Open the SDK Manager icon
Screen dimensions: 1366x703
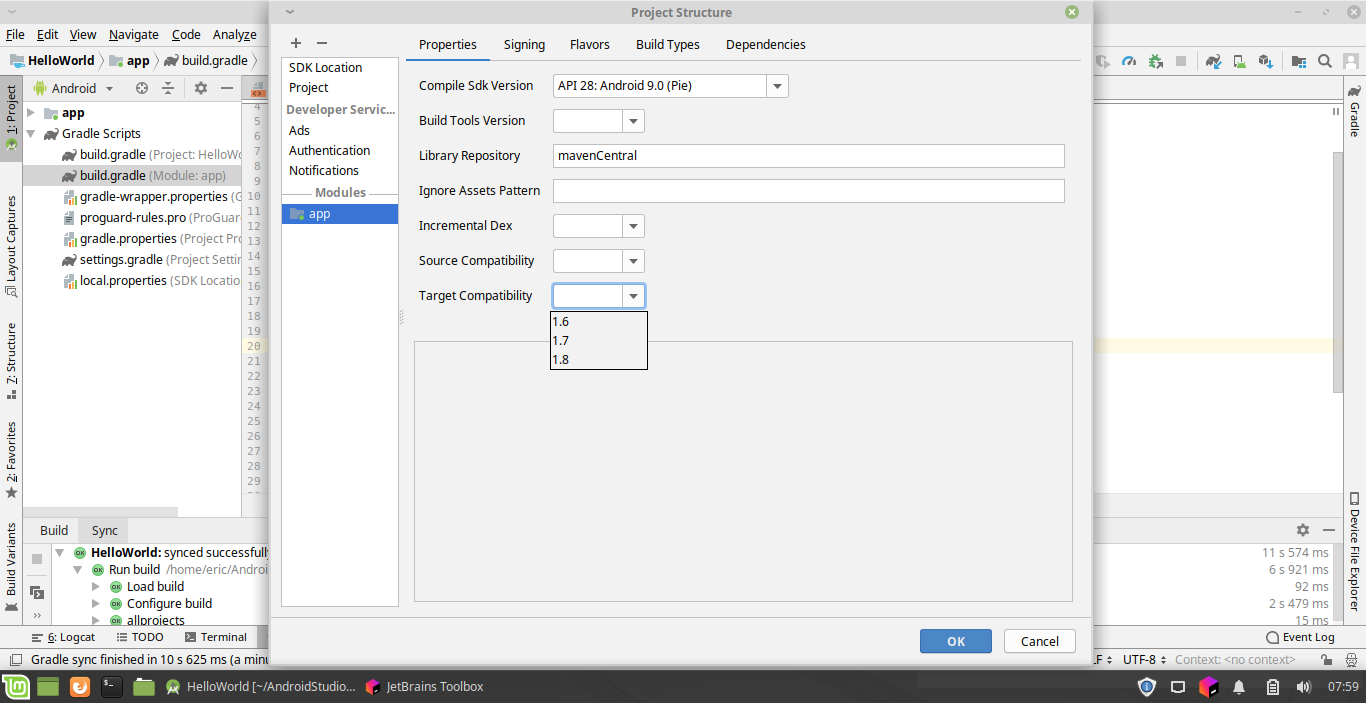pos(1266,61)
